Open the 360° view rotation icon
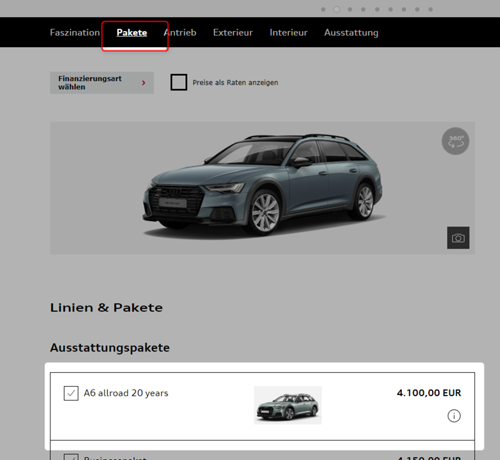The image size is (500, 460). 455,141
